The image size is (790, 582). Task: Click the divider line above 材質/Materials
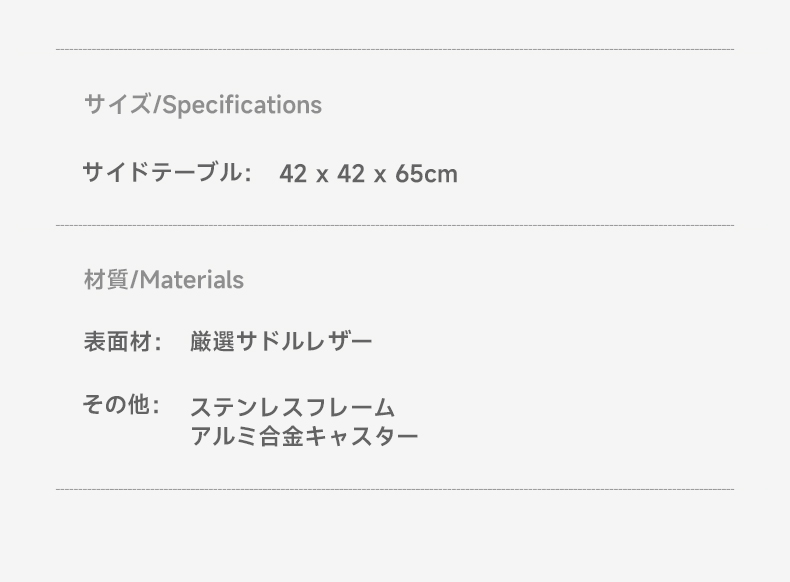[395, 225]
